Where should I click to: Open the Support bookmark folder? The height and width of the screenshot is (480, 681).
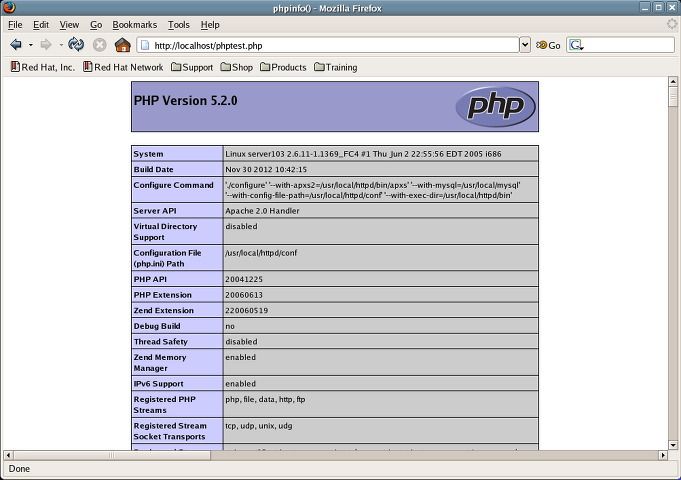click(x=192, y=67)
